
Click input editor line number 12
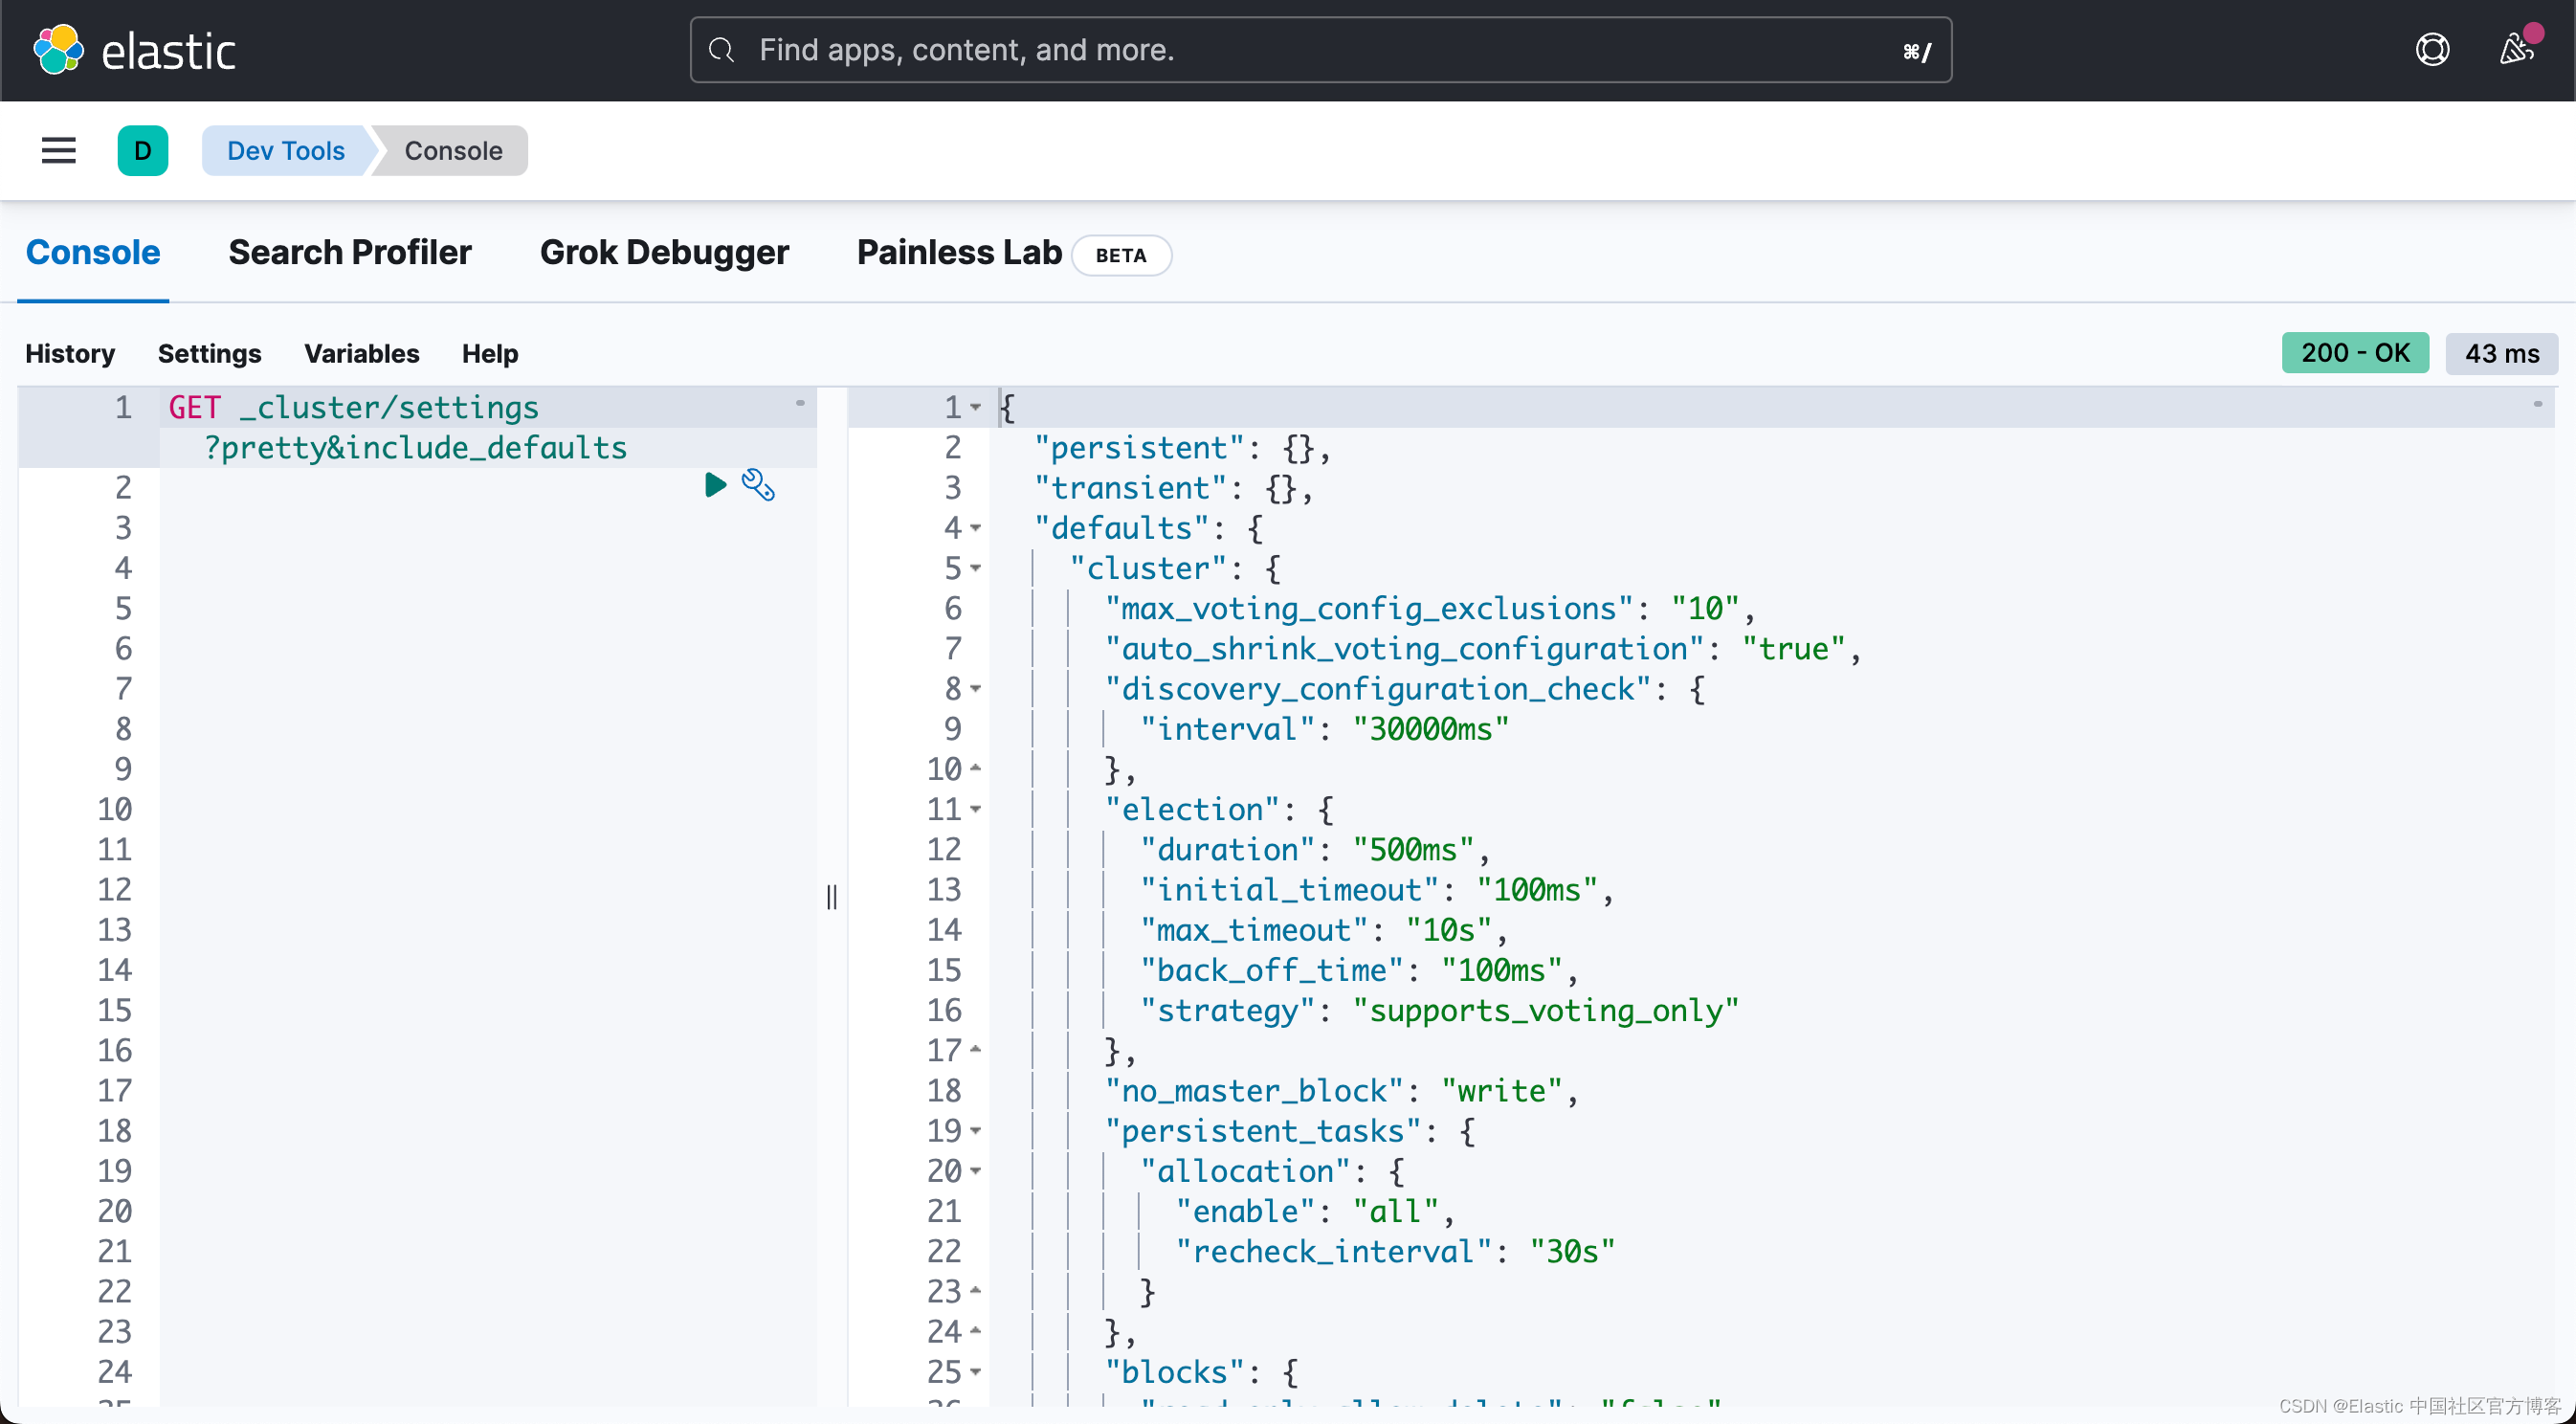114,890
